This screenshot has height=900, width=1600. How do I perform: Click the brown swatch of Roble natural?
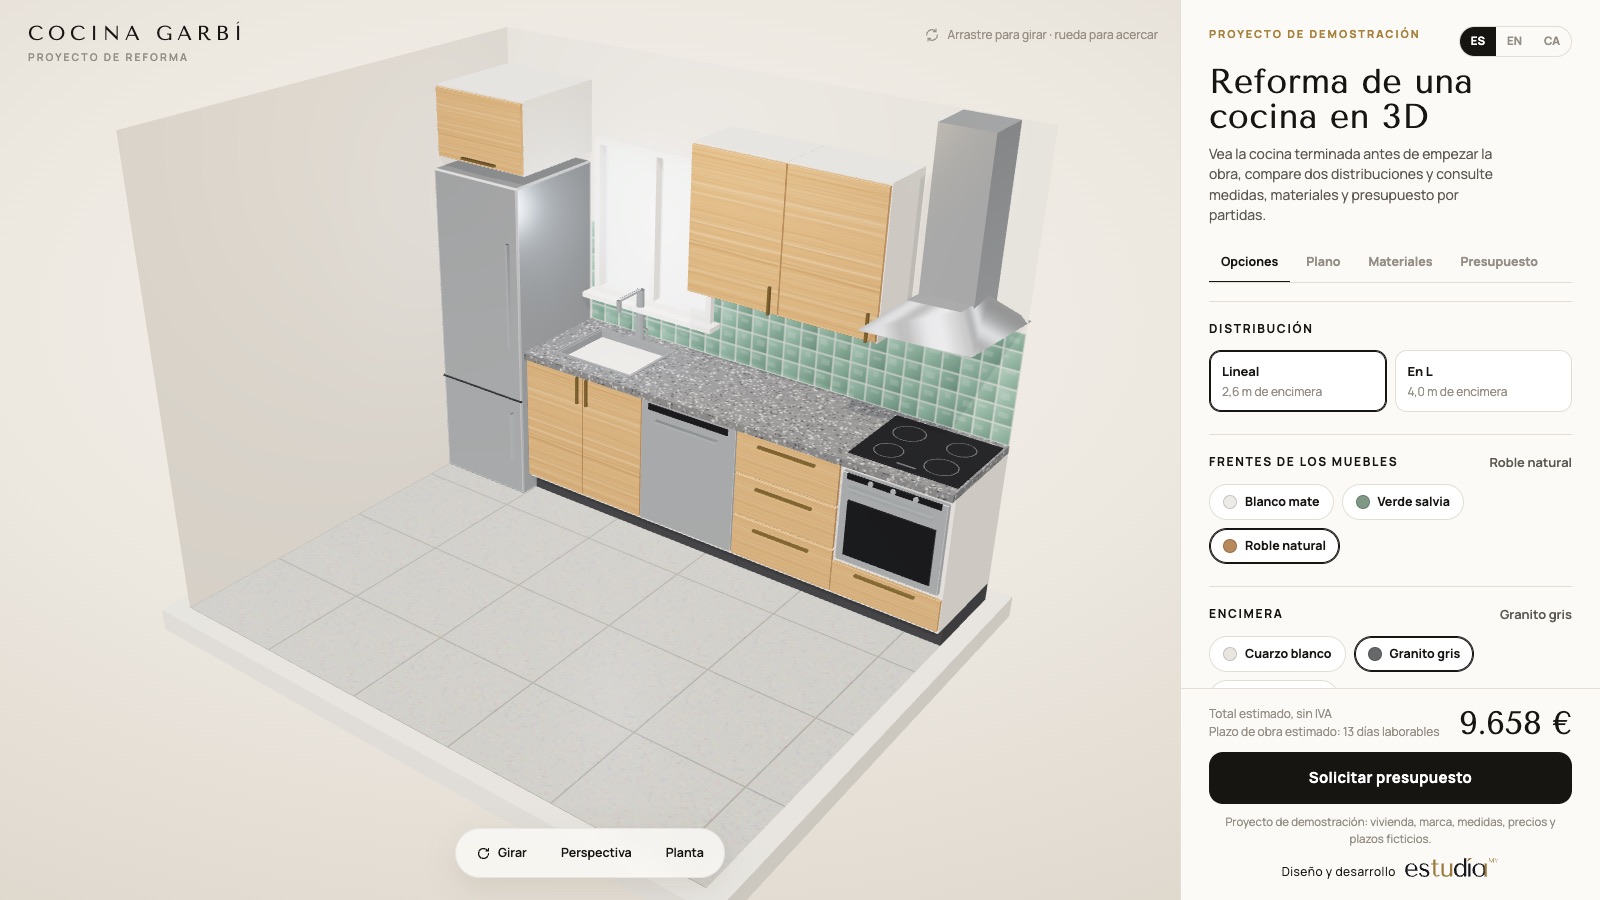[x=1230, y=546]
